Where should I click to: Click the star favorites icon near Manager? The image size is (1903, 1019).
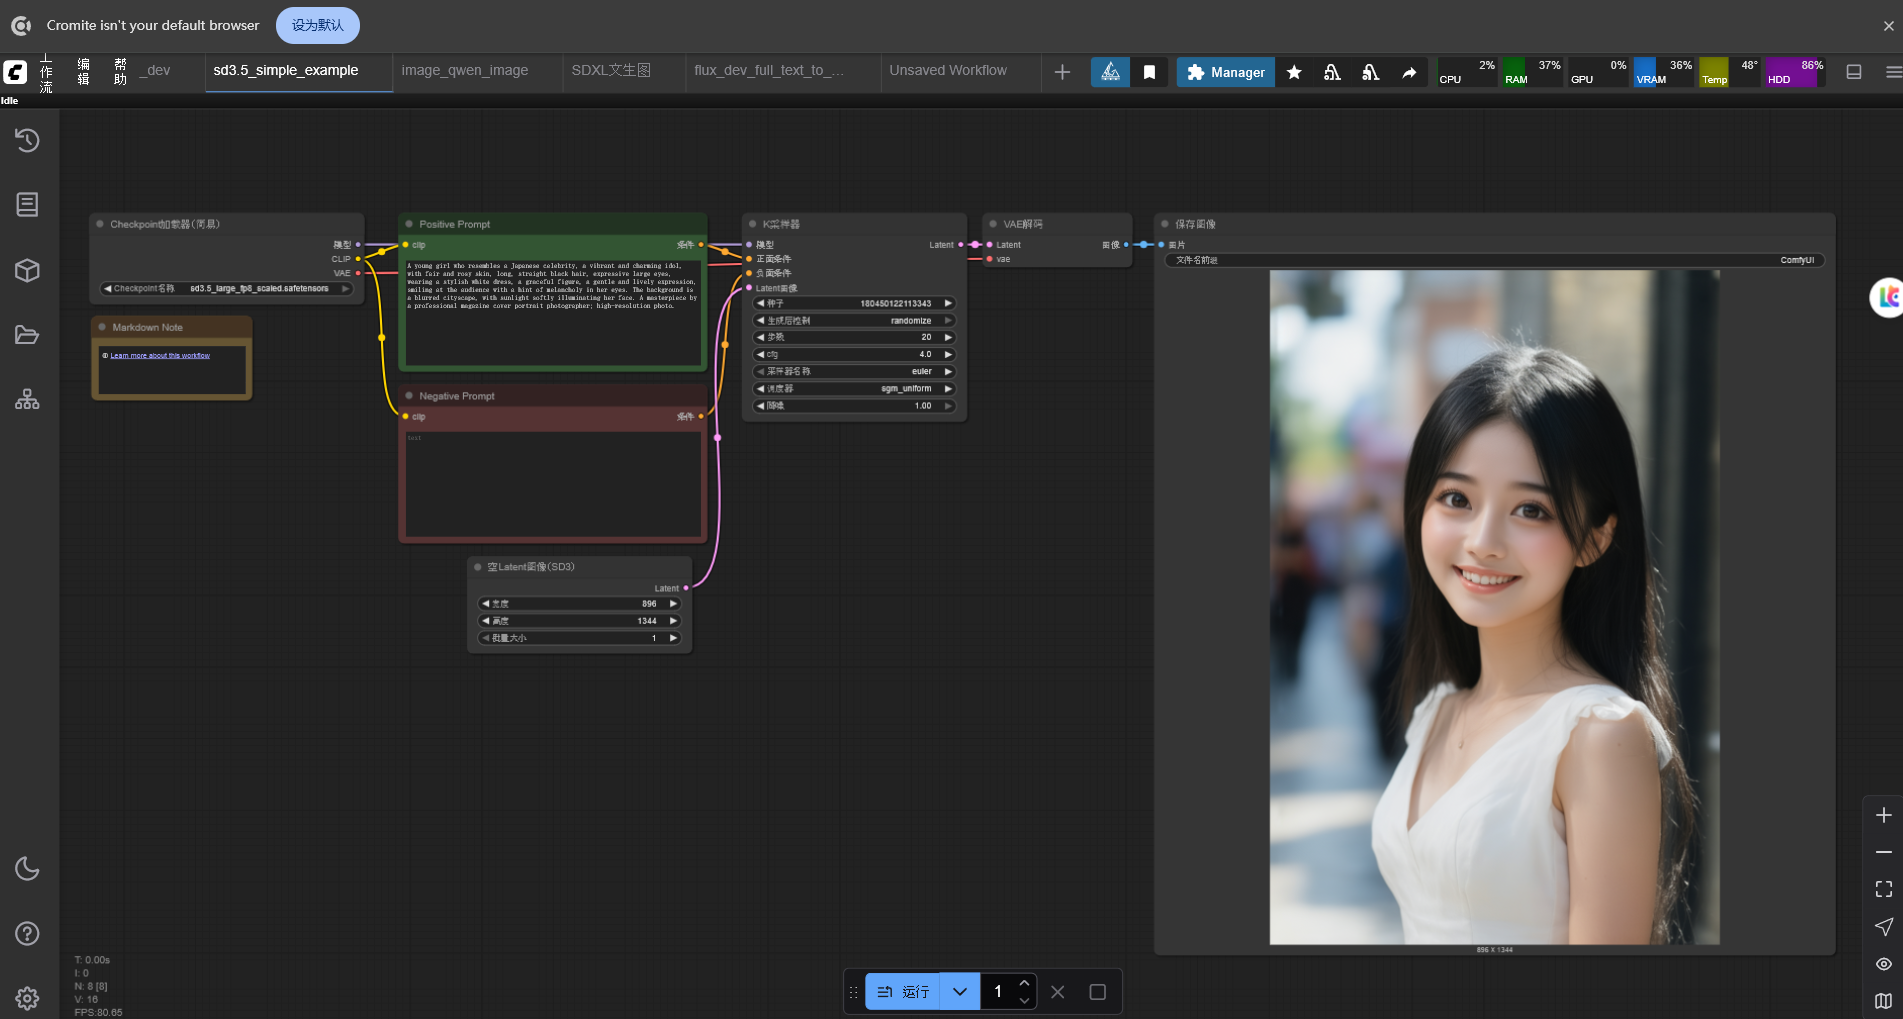(1294, 72)
